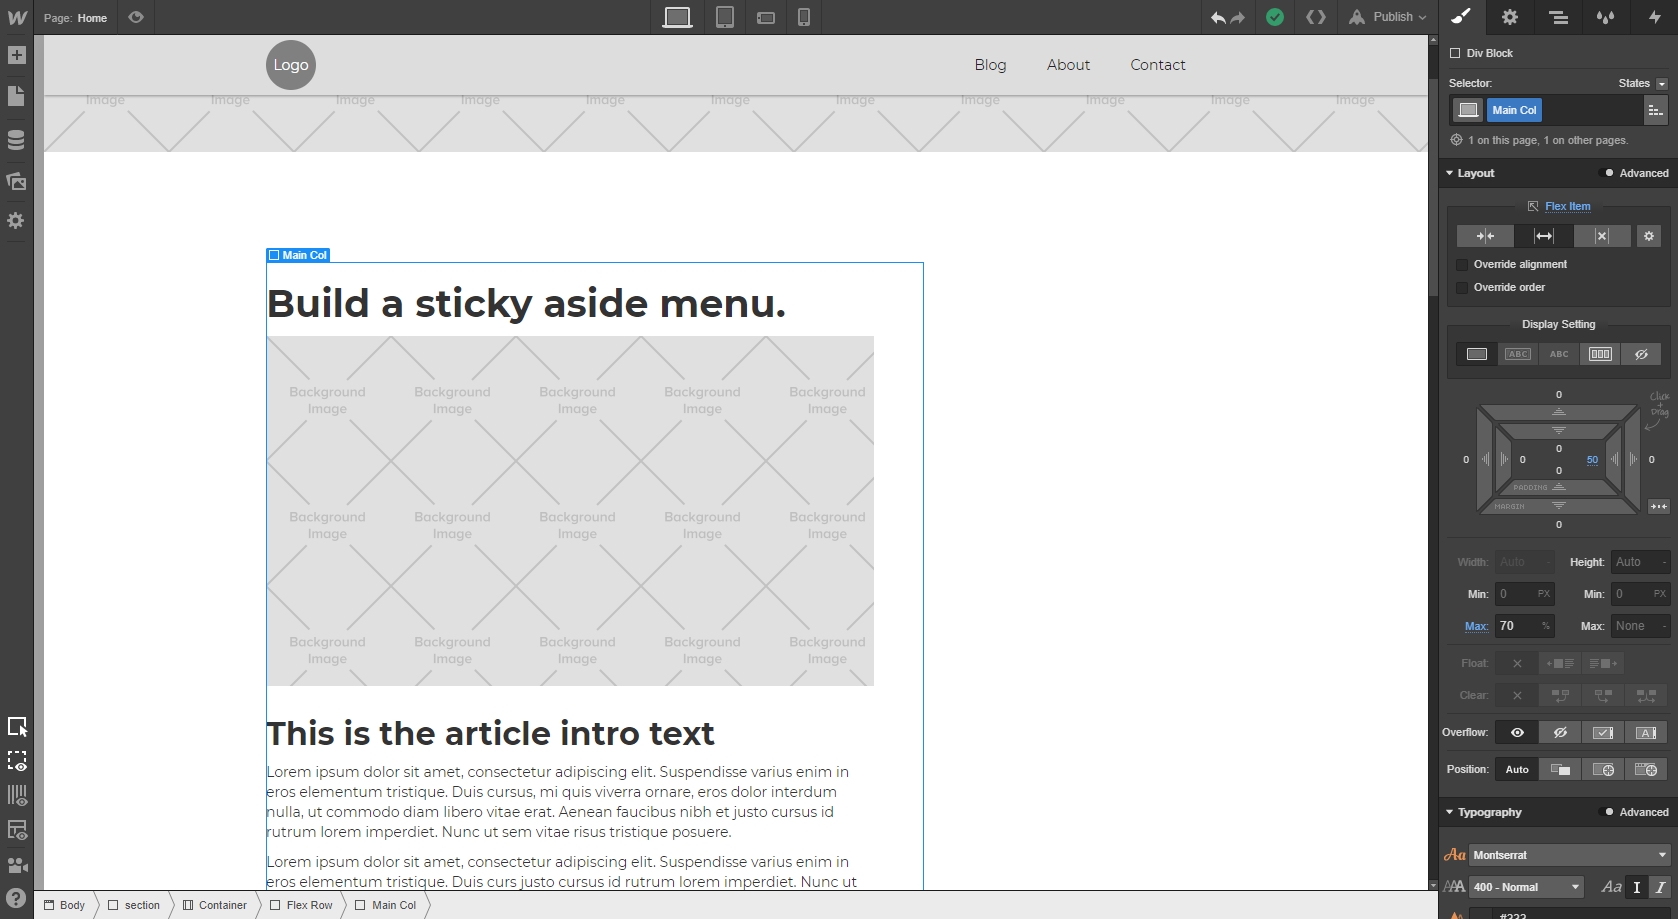
Task: Click the Blog nav link on canvas
Action: click(x=990, y=65)
